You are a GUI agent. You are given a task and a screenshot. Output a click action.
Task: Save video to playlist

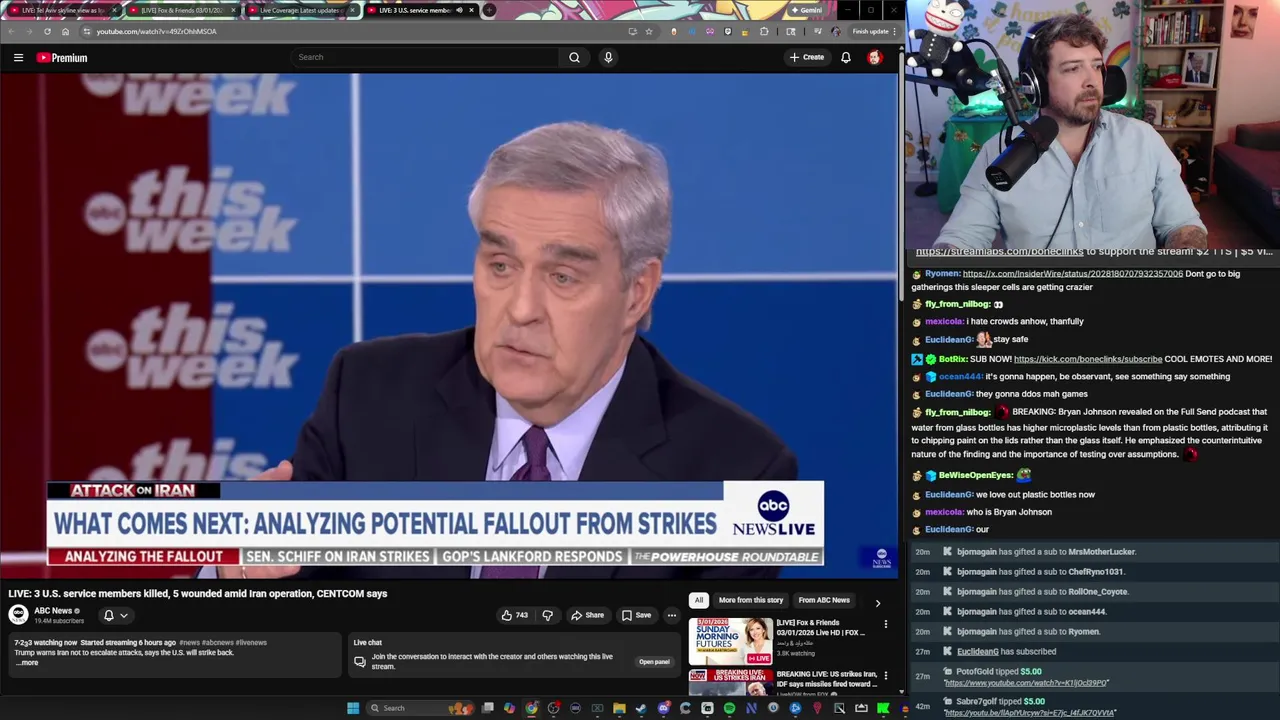coord(636,615)
